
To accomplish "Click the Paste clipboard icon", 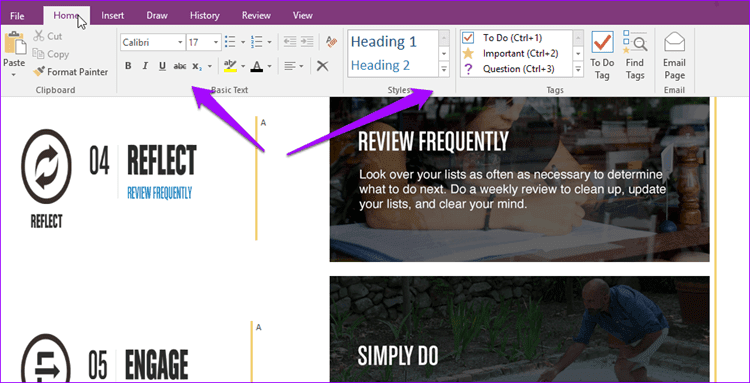I will [15, 44].
